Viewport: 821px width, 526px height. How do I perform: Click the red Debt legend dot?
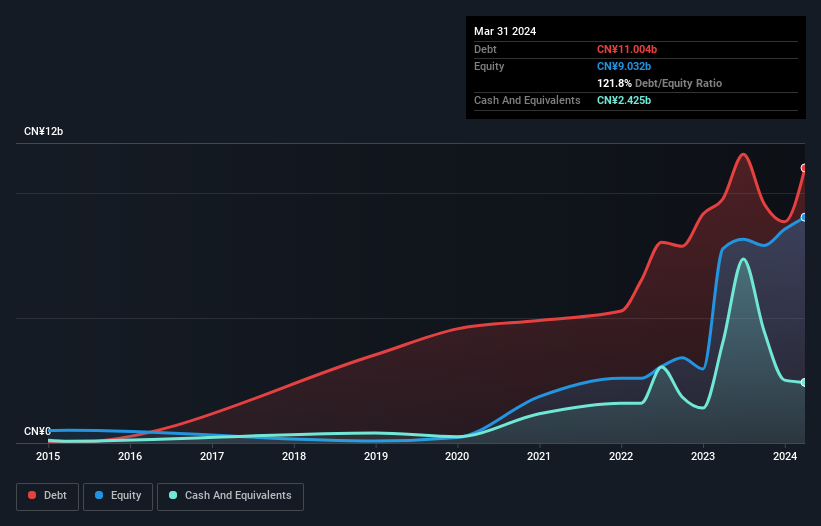pyautogui.click(x=32, y=495)
